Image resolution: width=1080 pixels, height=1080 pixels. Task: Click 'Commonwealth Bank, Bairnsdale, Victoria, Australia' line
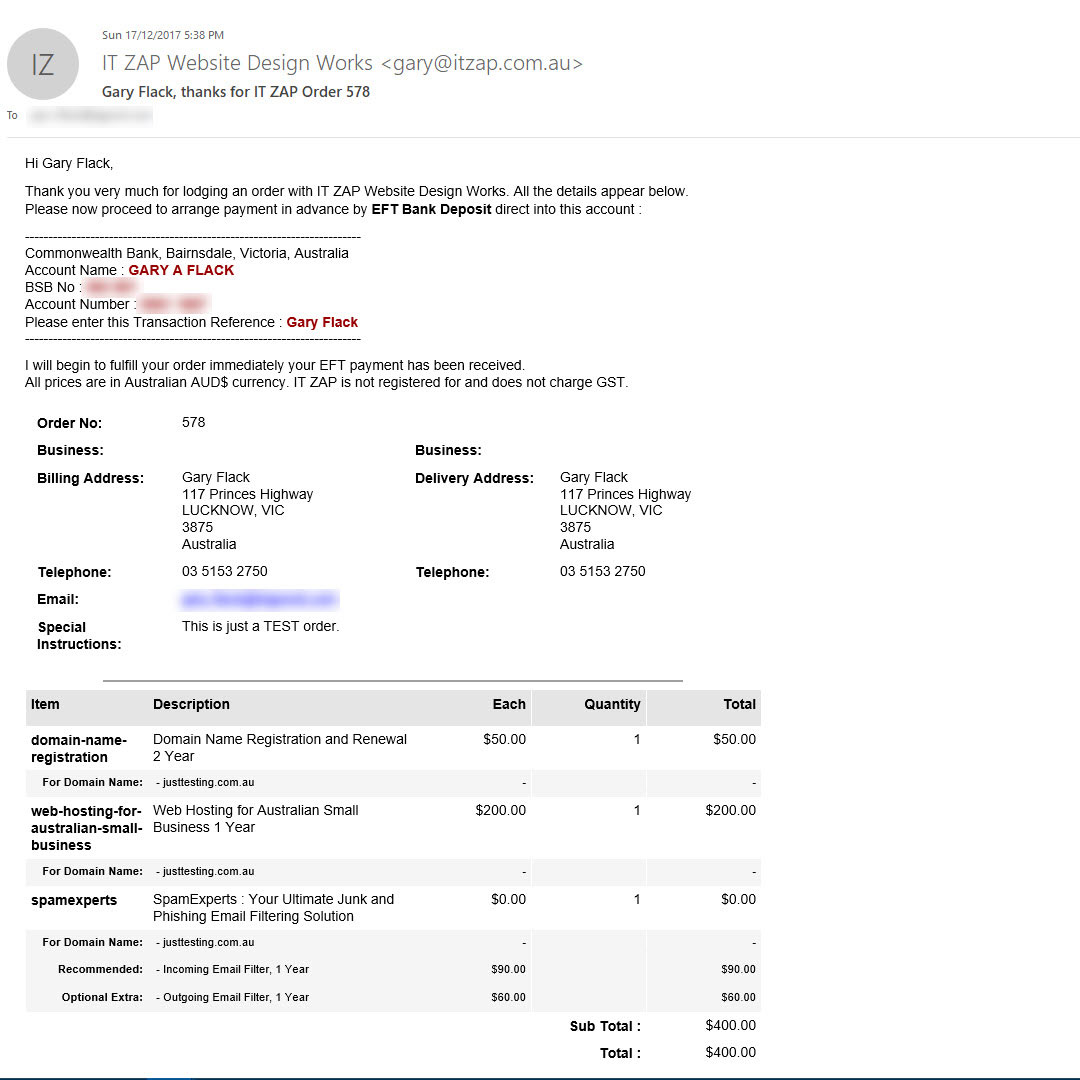tap(187, 253)
